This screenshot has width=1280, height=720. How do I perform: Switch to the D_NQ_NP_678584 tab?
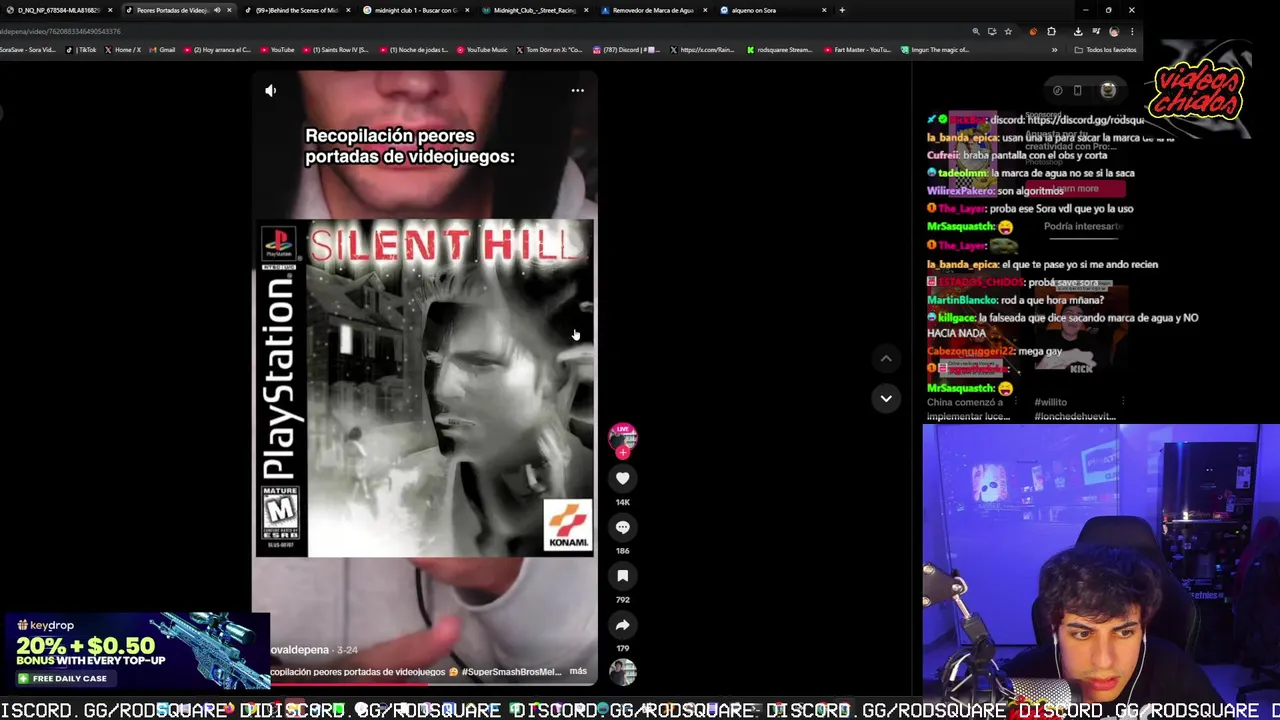pyautogui.click(x=58, y=10)
